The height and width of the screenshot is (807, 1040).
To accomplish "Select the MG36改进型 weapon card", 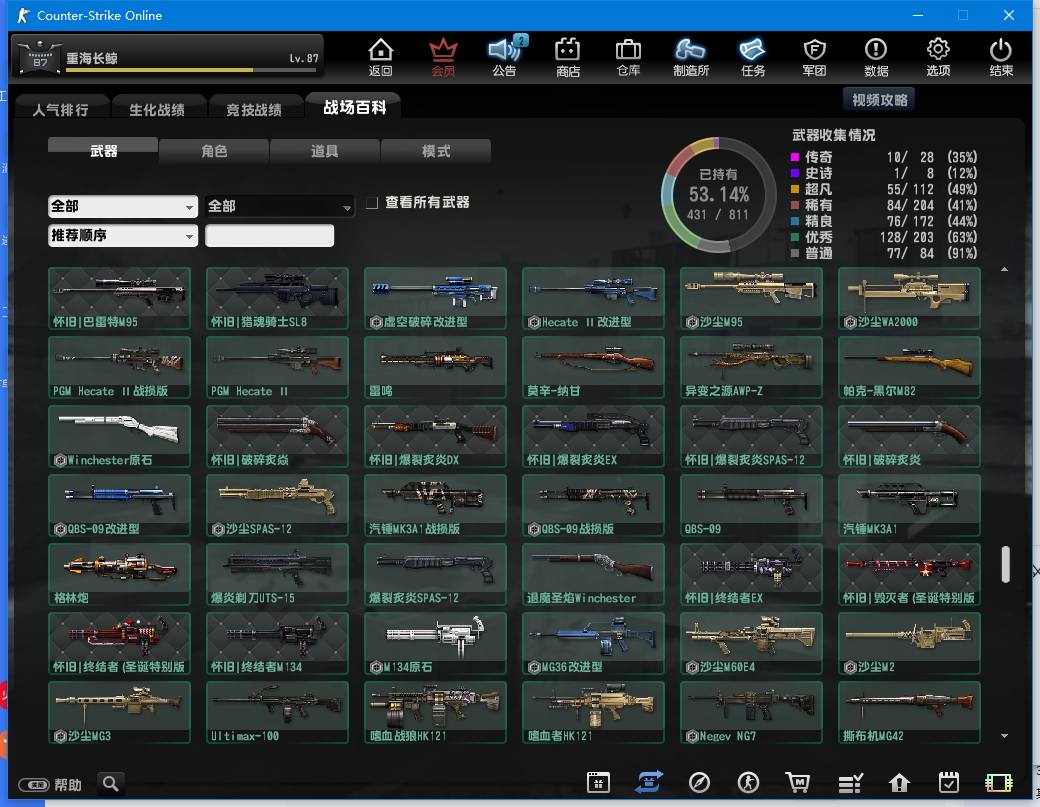I will pyautogui.click(x=593, y=643).
